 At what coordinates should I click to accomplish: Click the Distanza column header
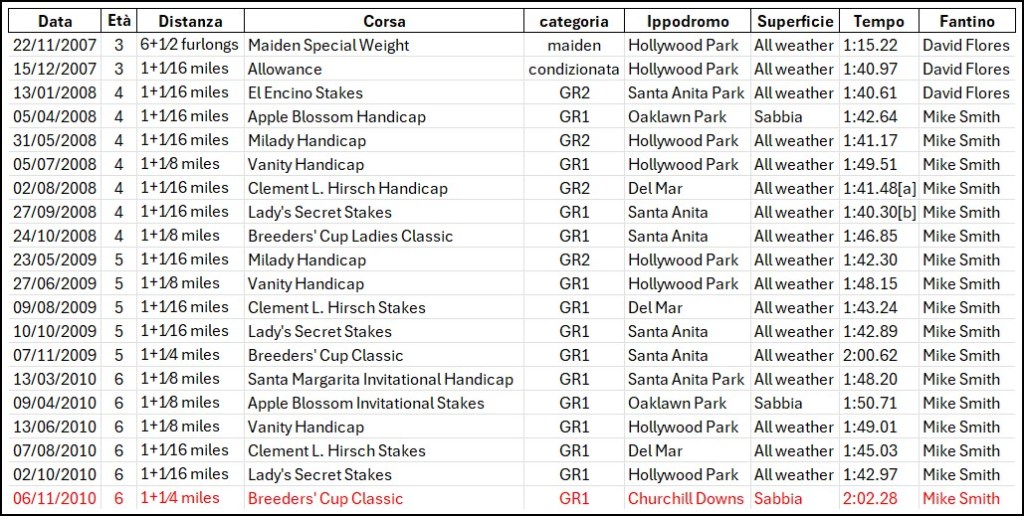(x=190, y=21)
